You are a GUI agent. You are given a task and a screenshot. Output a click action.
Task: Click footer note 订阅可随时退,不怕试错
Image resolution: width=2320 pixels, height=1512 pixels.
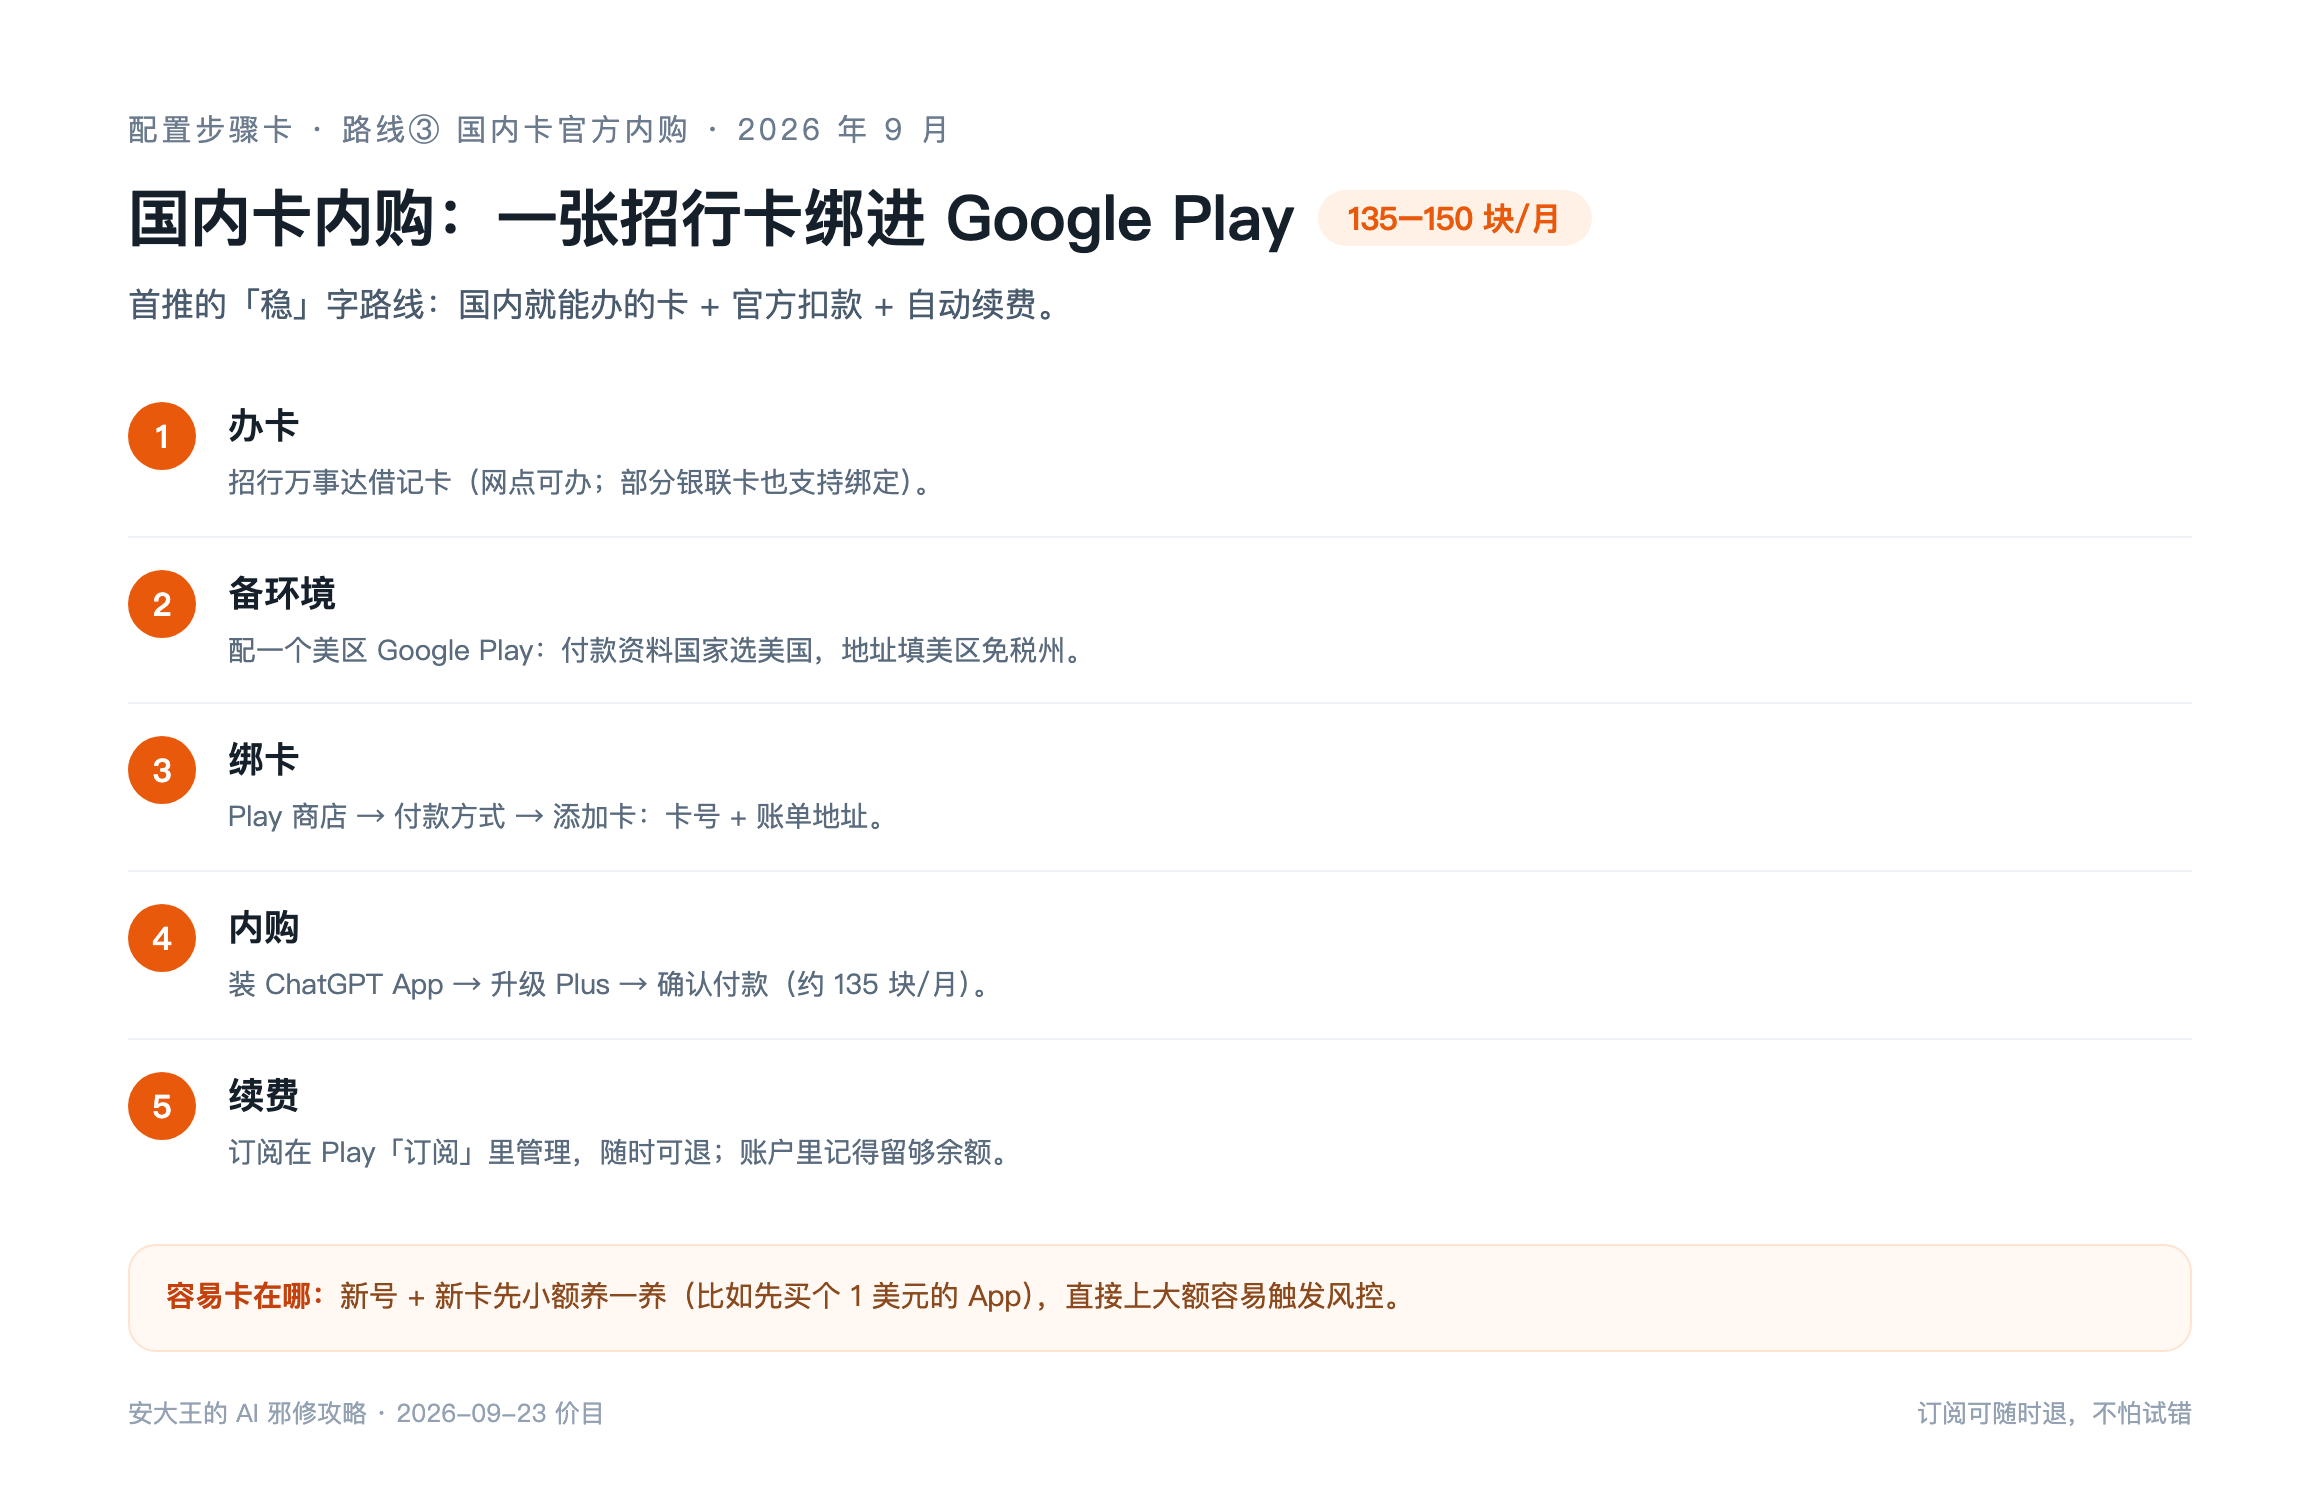click(2054, 1413)
